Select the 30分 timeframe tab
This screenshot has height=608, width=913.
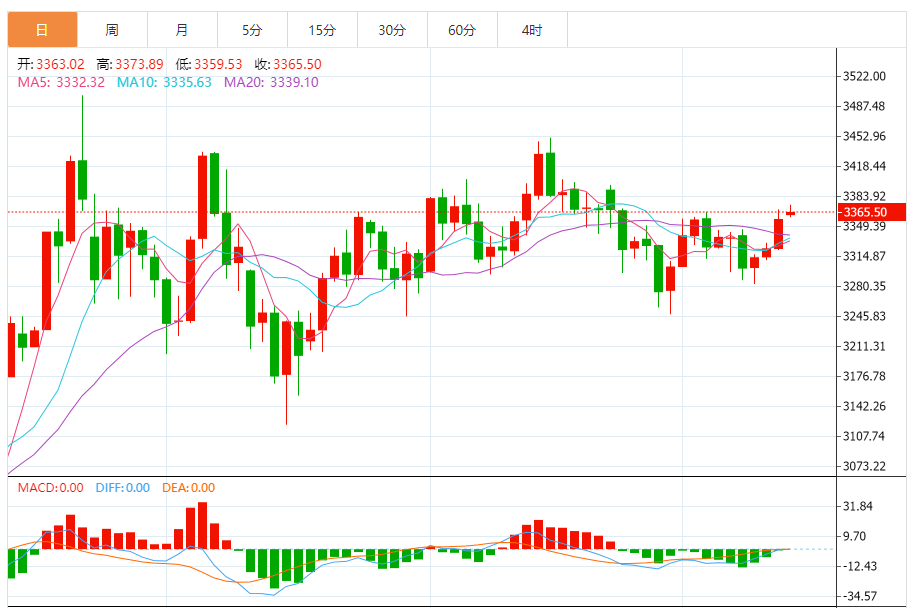coord(392,30)
